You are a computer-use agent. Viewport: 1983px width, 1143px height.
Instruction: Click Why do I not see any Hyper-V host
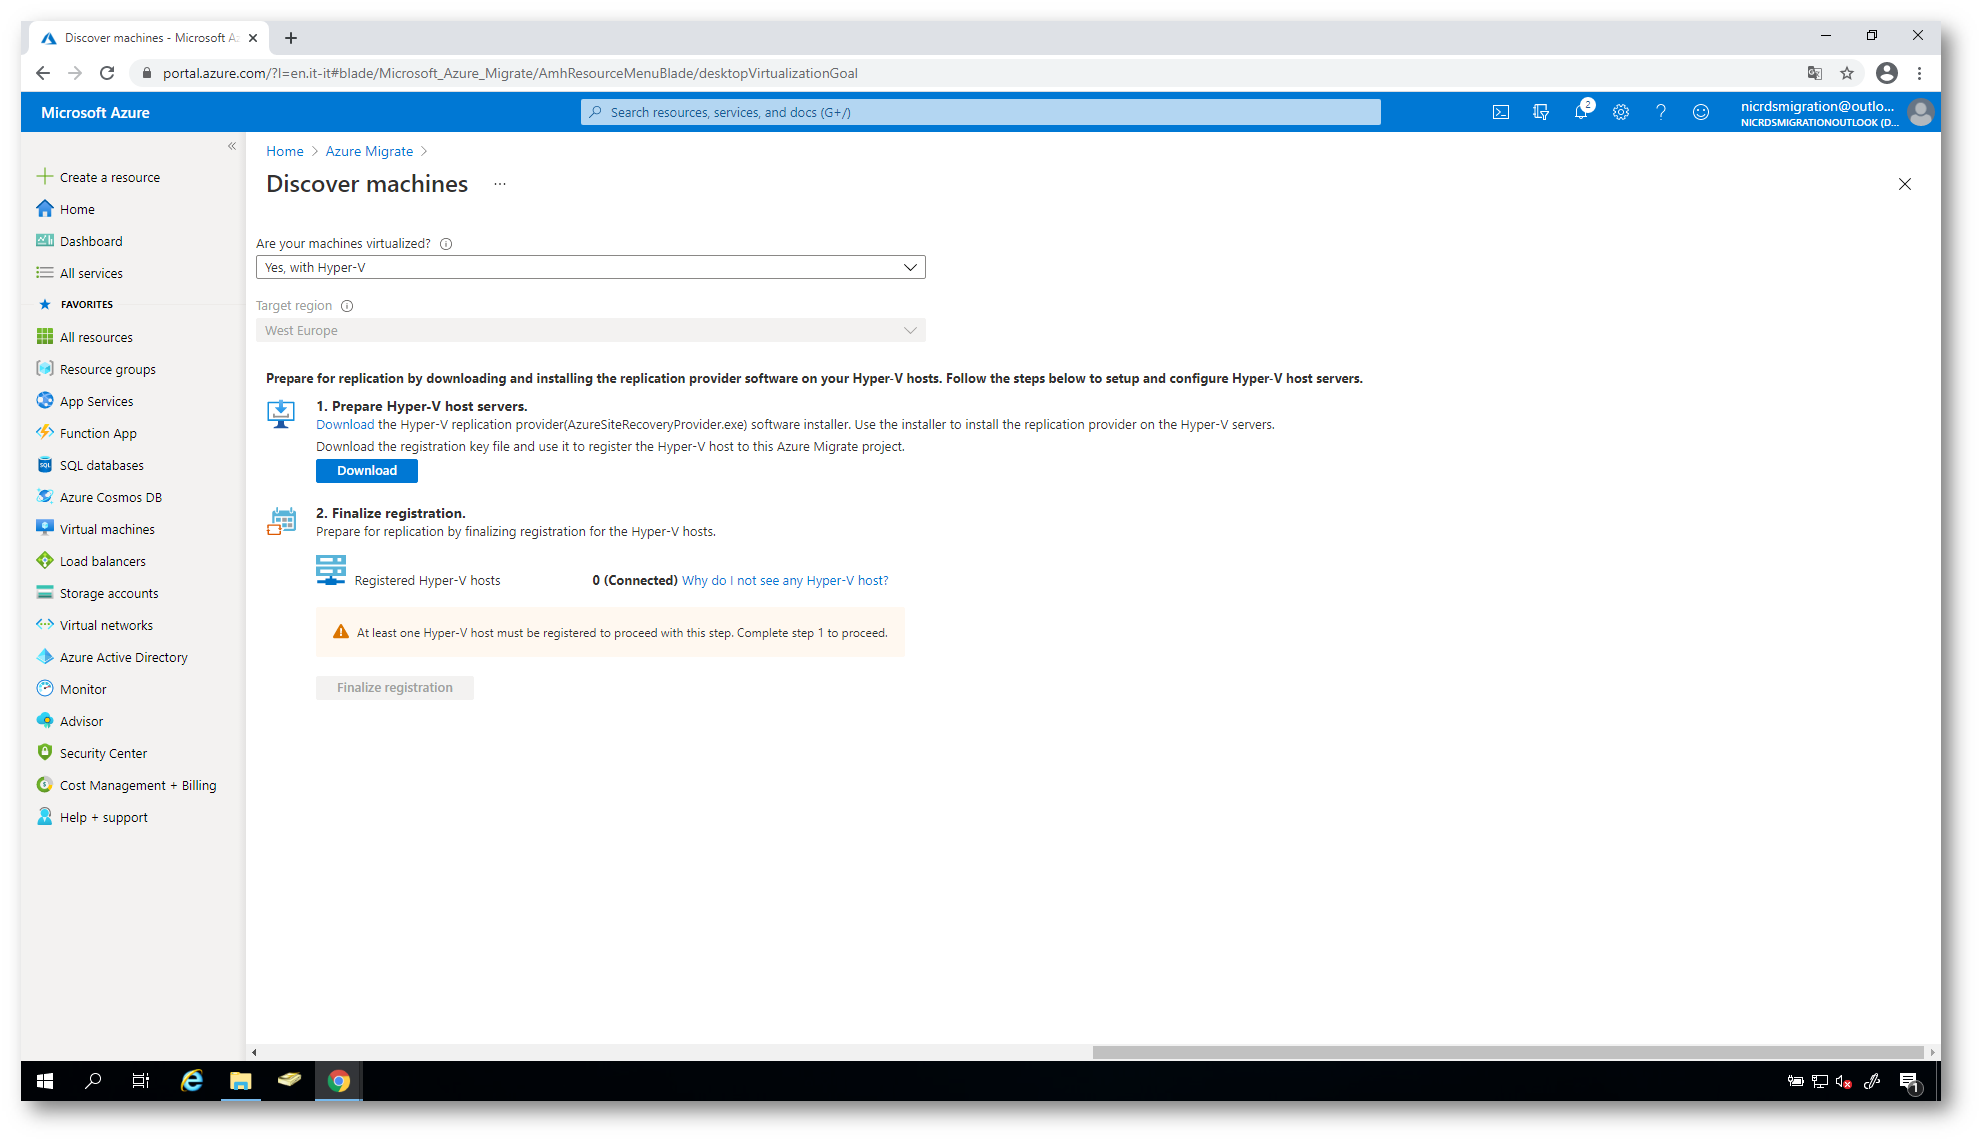tap(785, 581)
